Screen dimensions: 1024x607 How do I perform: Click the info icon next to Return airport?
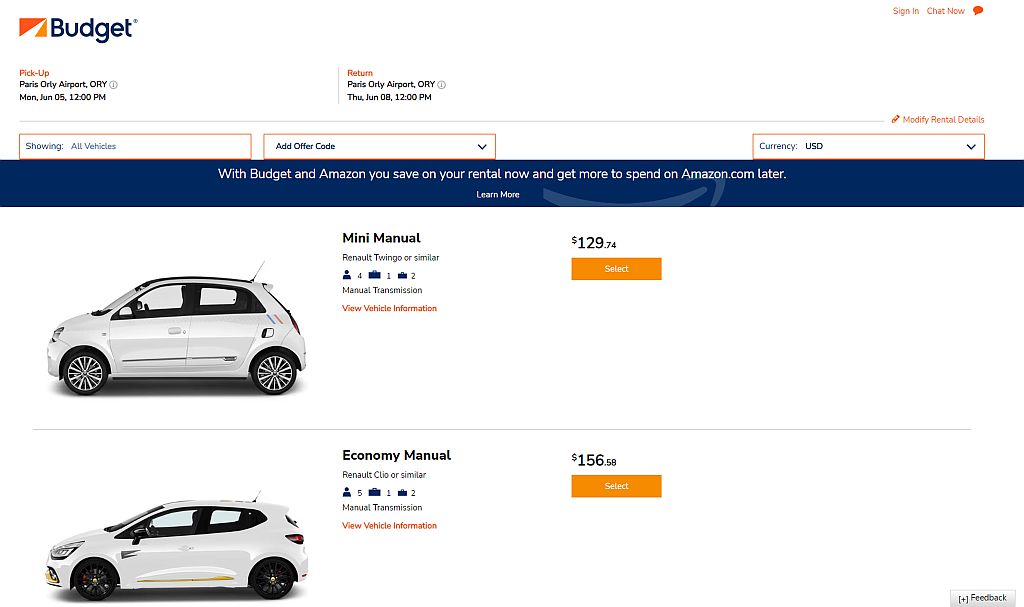click(443, 84)
